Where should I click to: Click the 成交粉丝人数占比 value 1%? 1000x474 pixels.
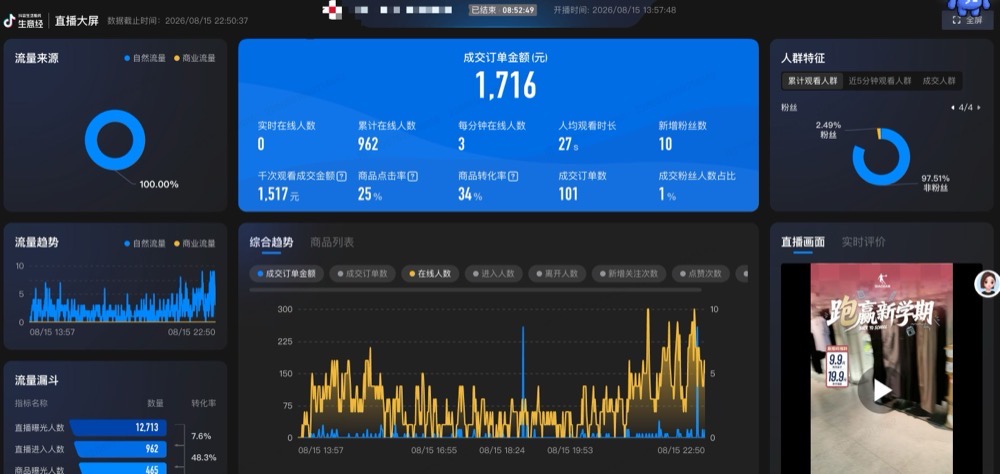[x=667, y=195]
